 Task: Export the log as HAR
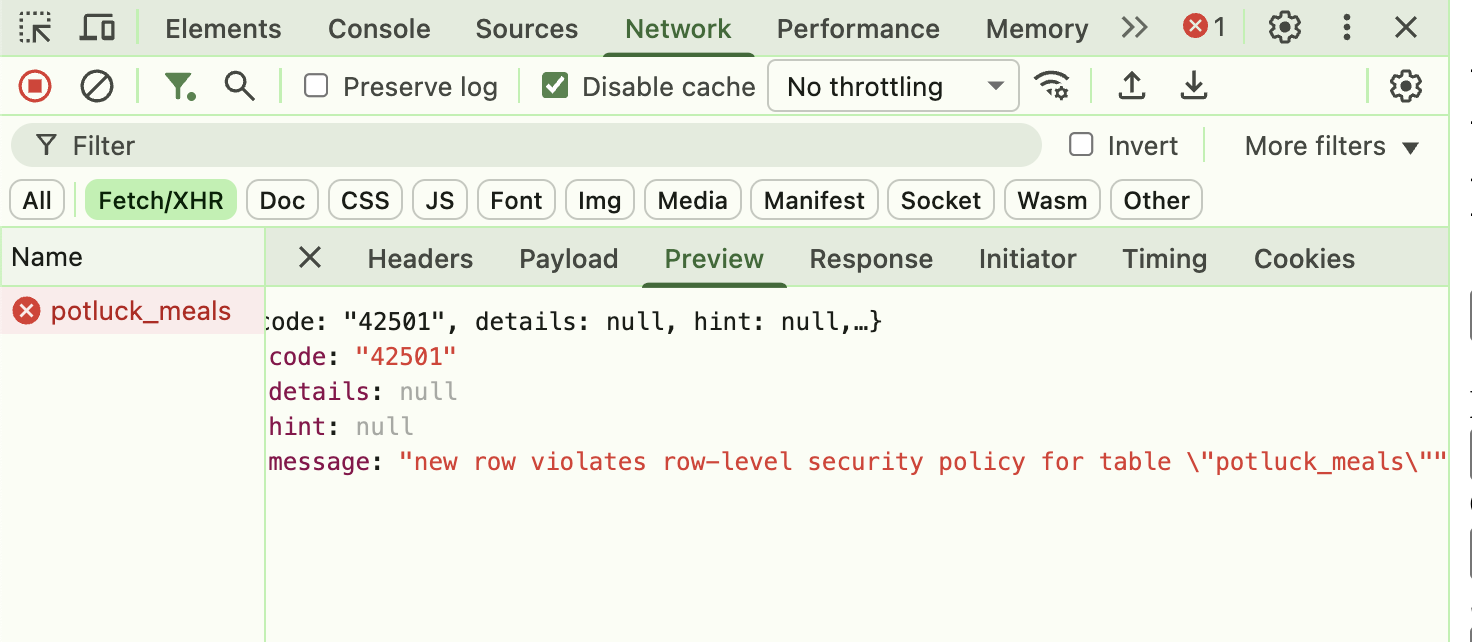[1193, 86]
